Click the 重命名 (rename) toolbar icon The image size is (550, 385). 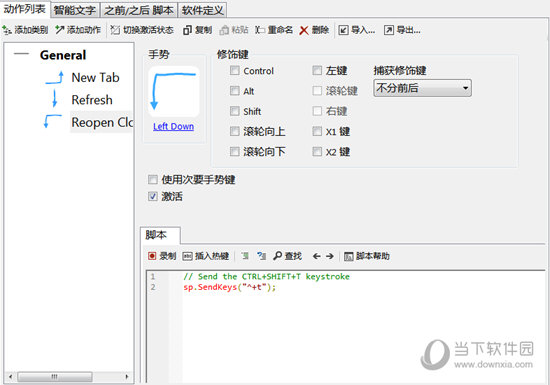pyautogui.click(x=260, y=30)
